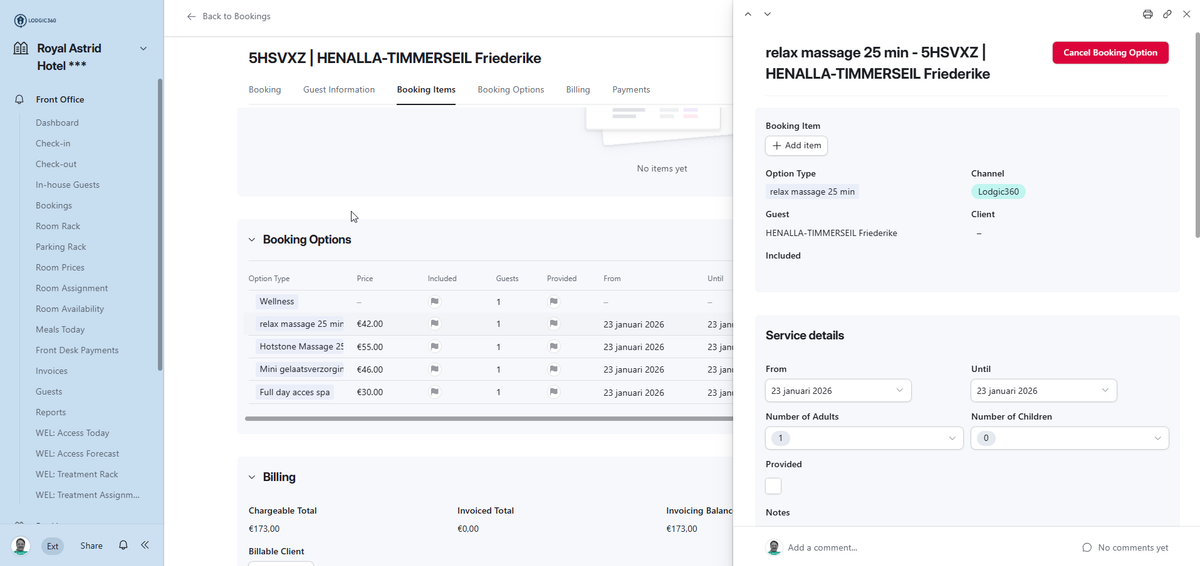Select the Full day acces spa option
The width and height of the screenshot is (1200, 566).
pos(490,392)
